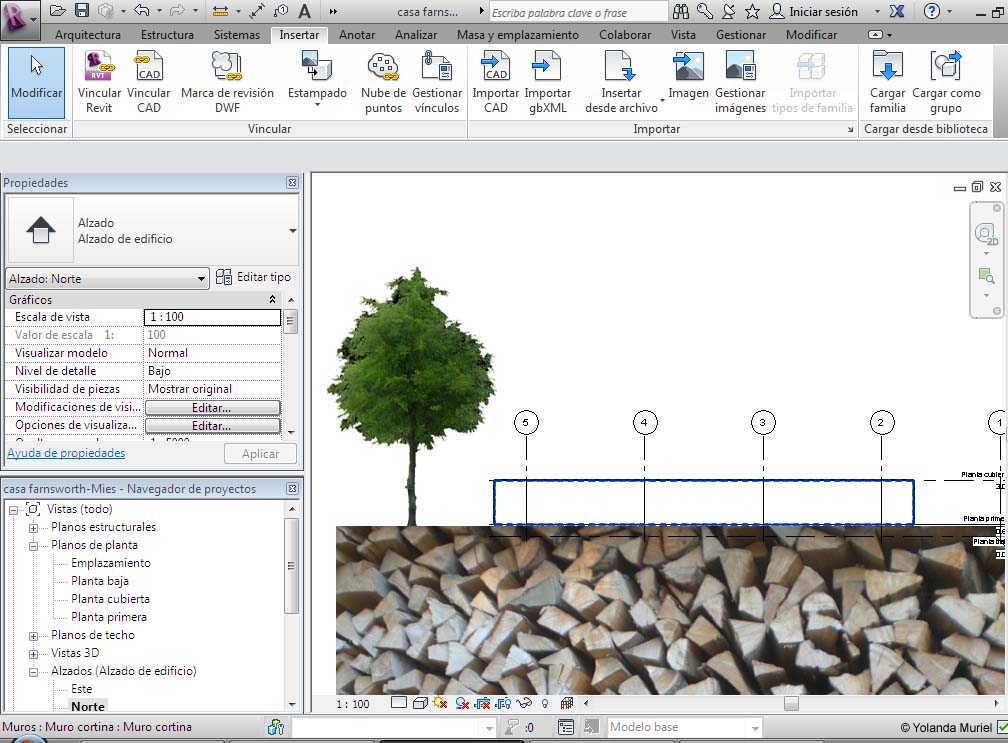Click the Escala de vista field
Screen dimensions: 1008x743
(x=212, y=317)
